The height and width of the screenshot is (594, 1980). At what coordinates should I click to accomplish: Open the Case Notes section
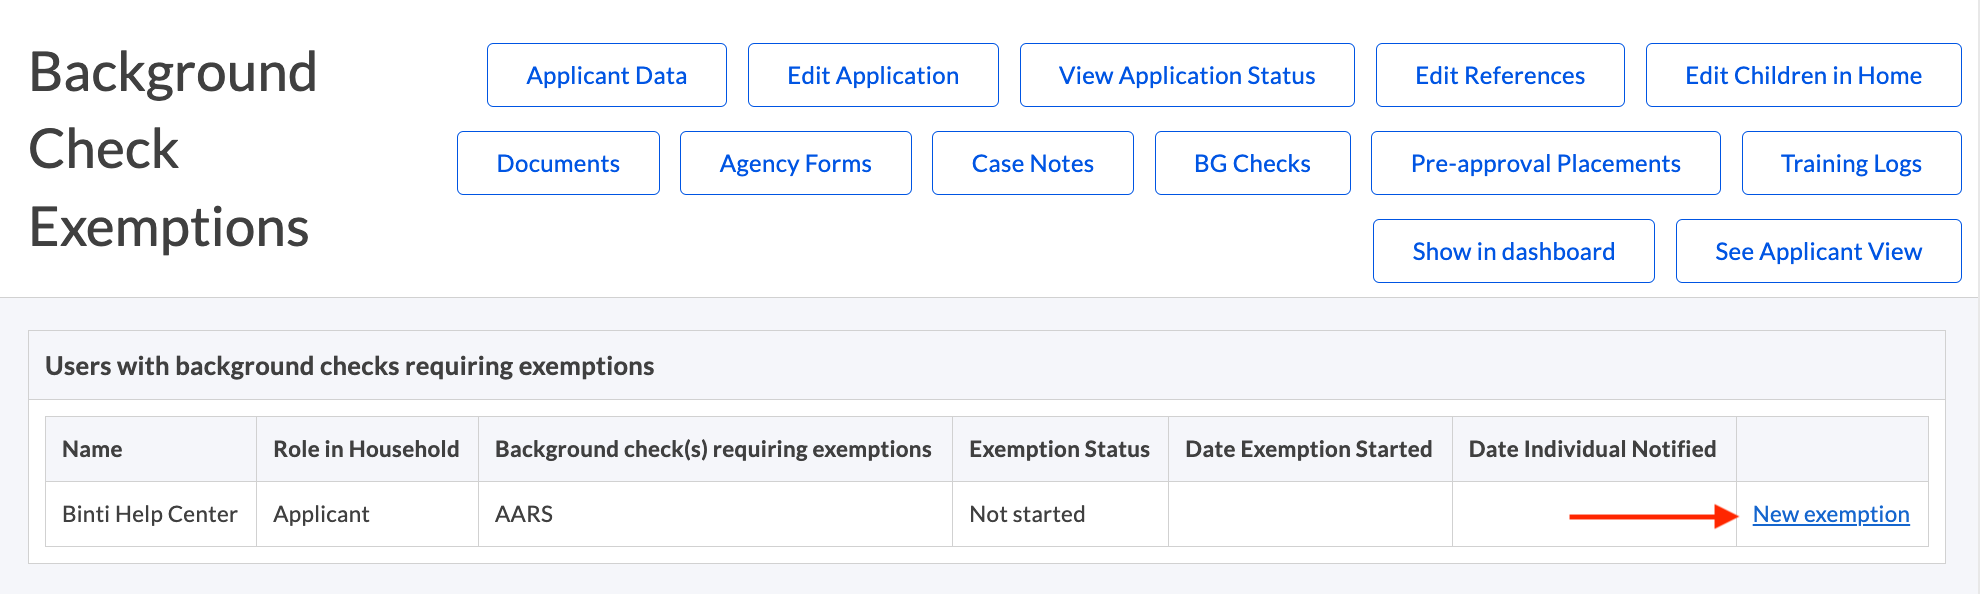[1032, 162]
